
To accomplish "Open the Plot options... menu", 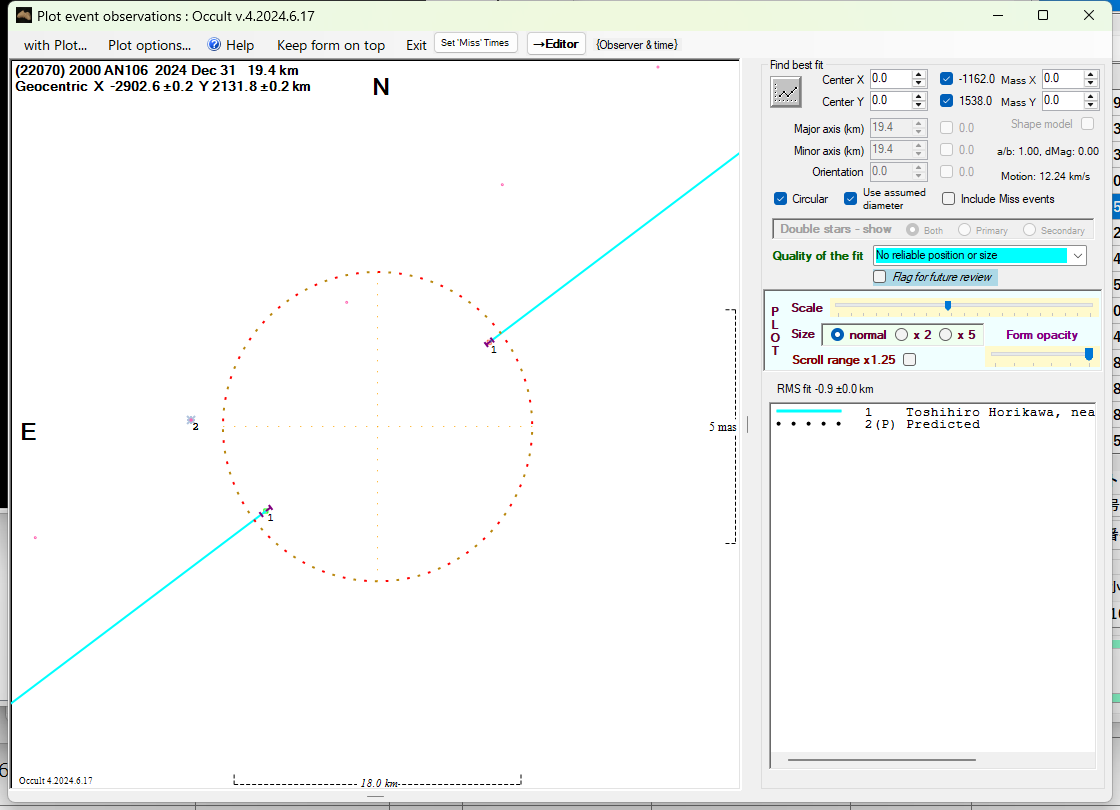I will click(149, 45).
